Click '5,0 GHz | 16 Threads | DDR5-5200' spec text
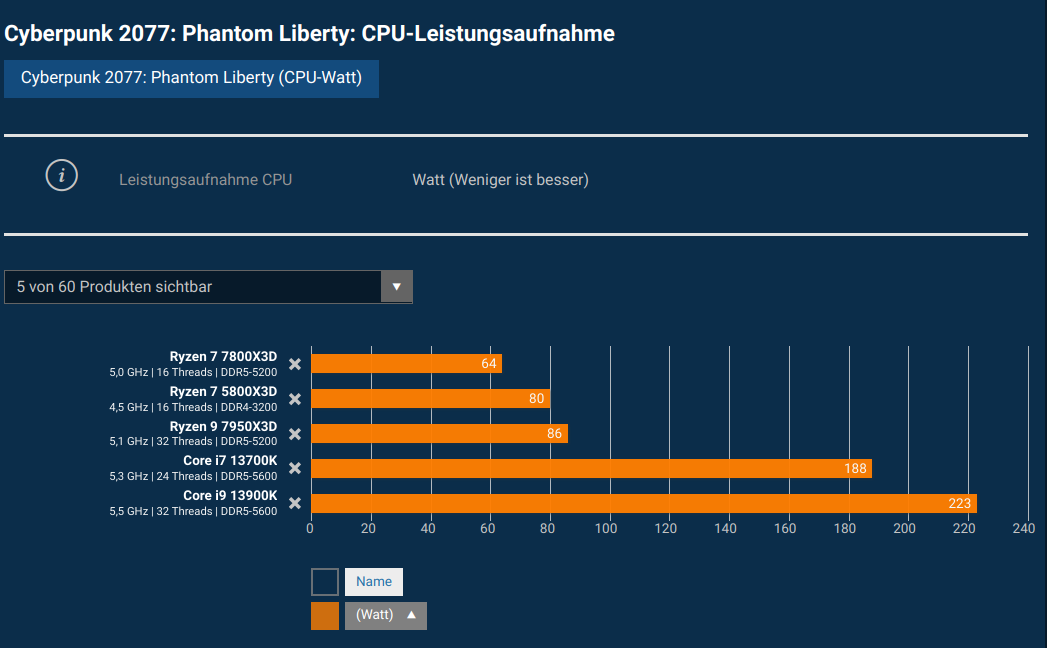This screenshot has width=1047, height=648. 193,372
